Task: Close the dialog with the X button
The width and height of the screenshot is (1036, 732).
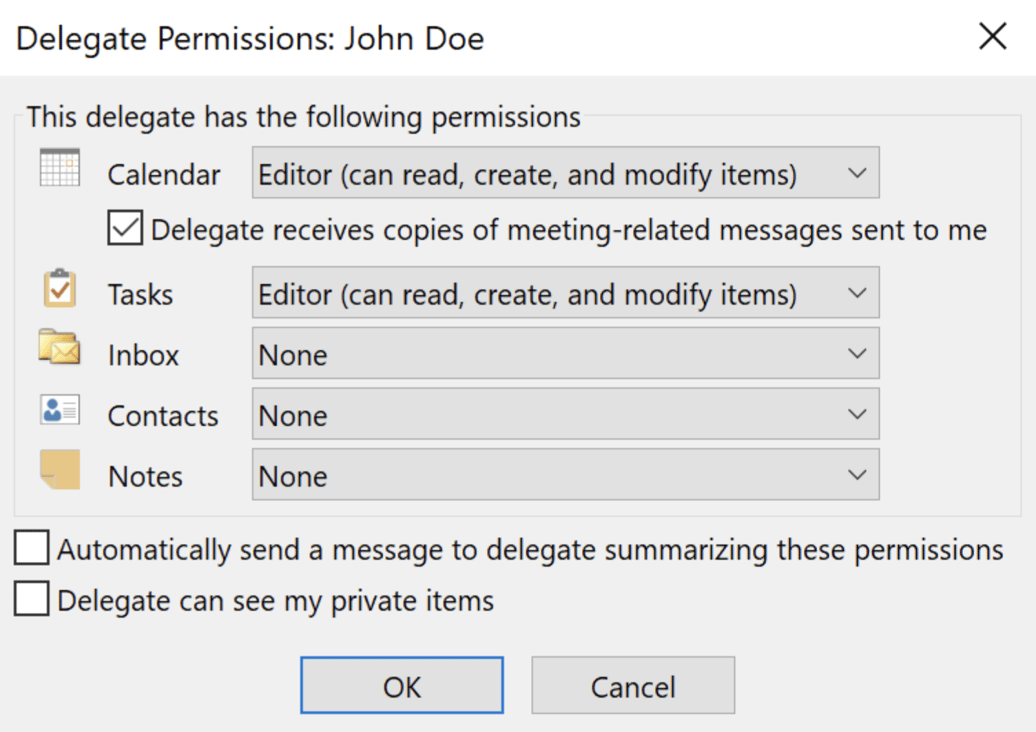Action: [992, 36]
